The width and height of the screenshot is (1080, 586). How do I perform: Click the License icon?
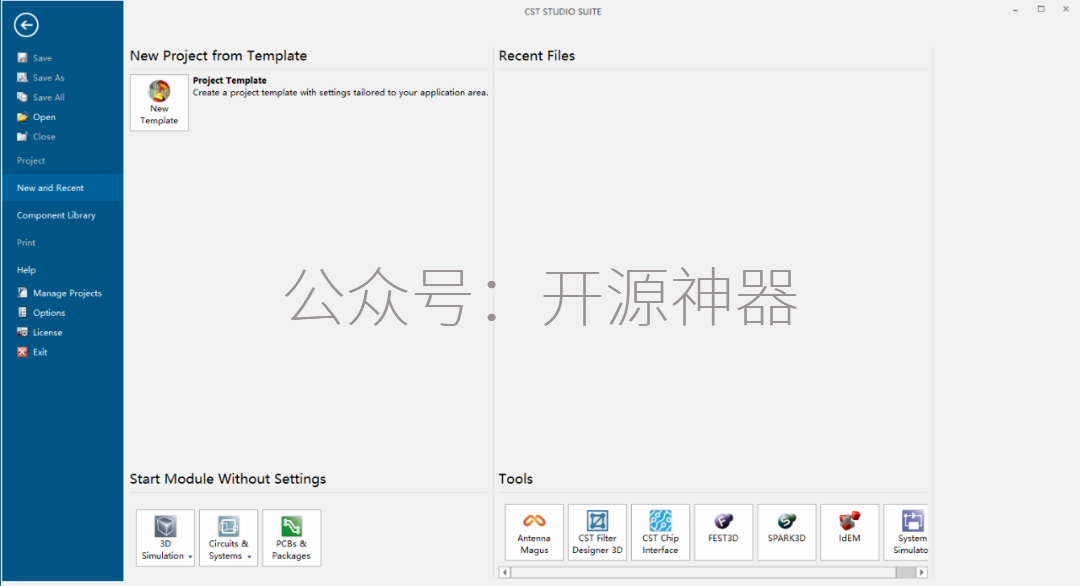tap(22, 332)
